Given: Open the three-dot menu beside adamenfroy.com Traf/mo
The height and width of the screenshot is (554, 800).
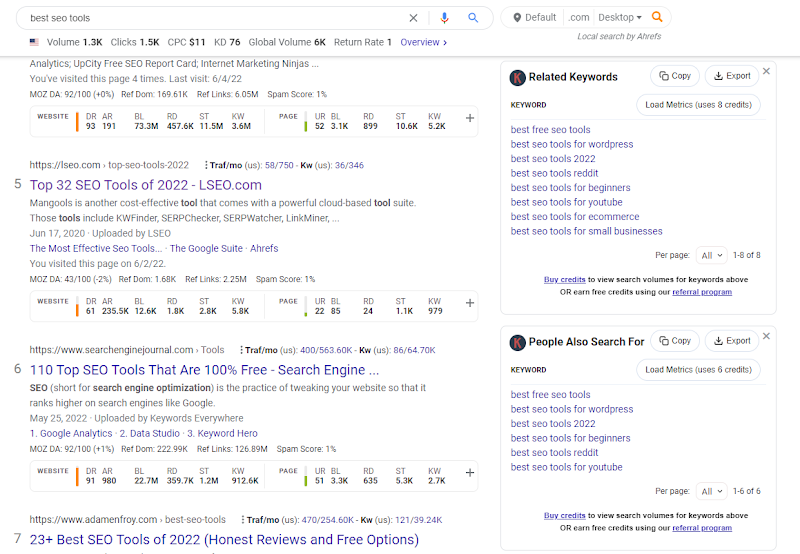Looking at the screenshot, I should click(242, 520).
